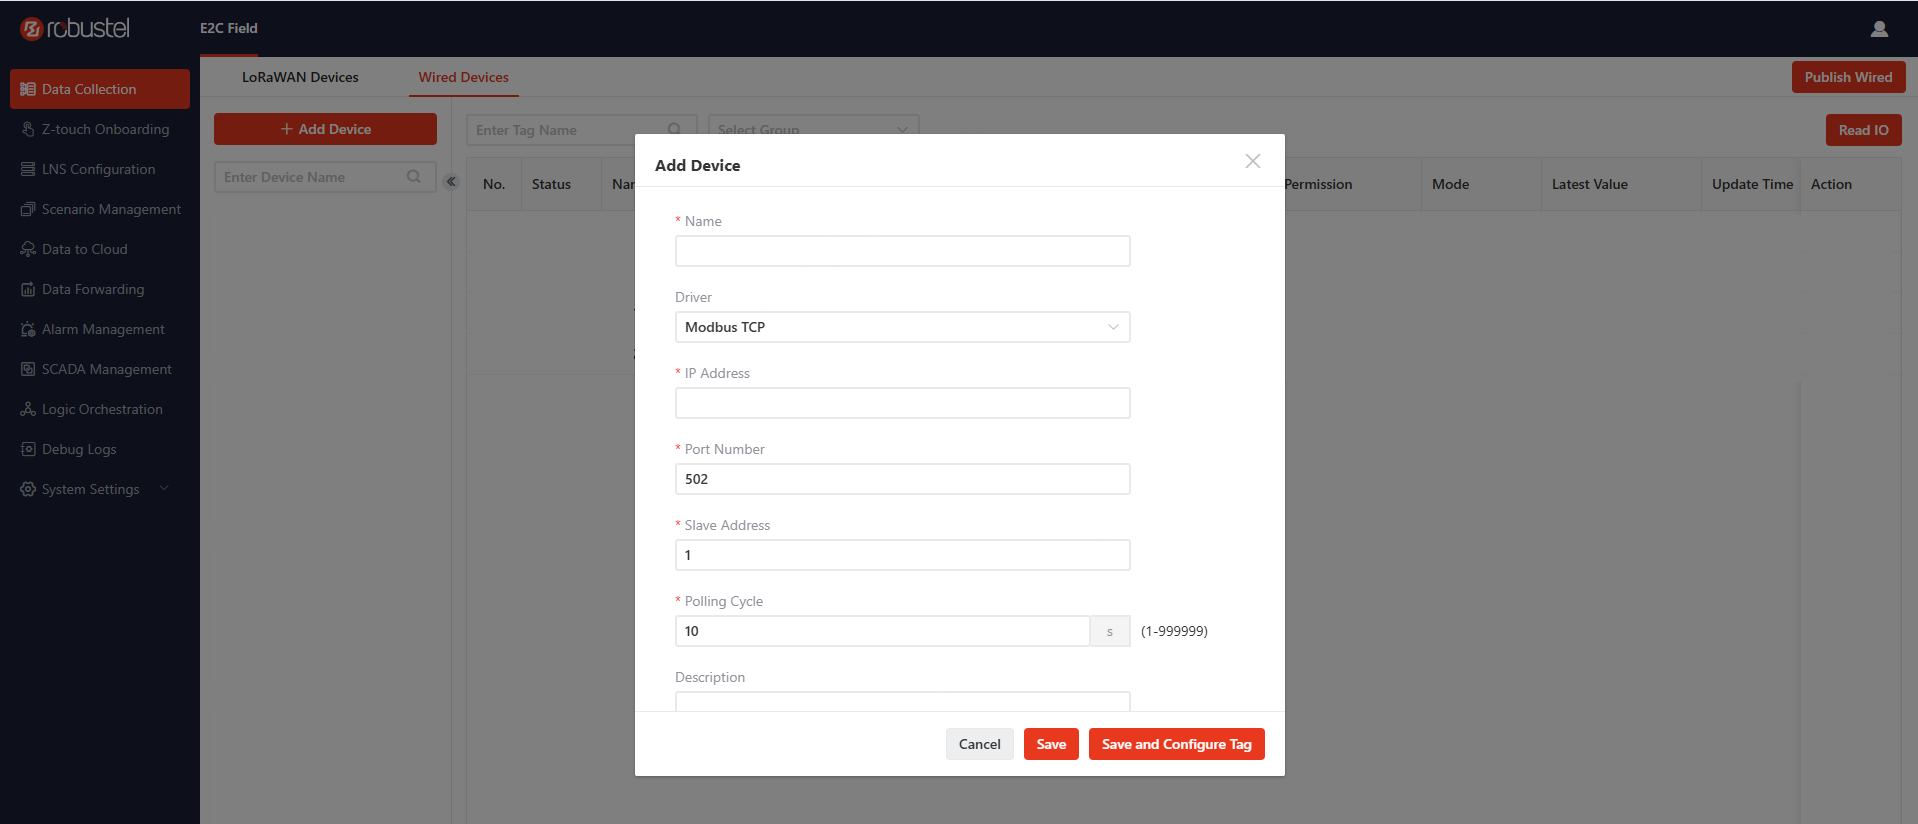Switch to the LoRaWAN Devices tab
Screen dimensions: 1918x824
click(x=300, y=77)
